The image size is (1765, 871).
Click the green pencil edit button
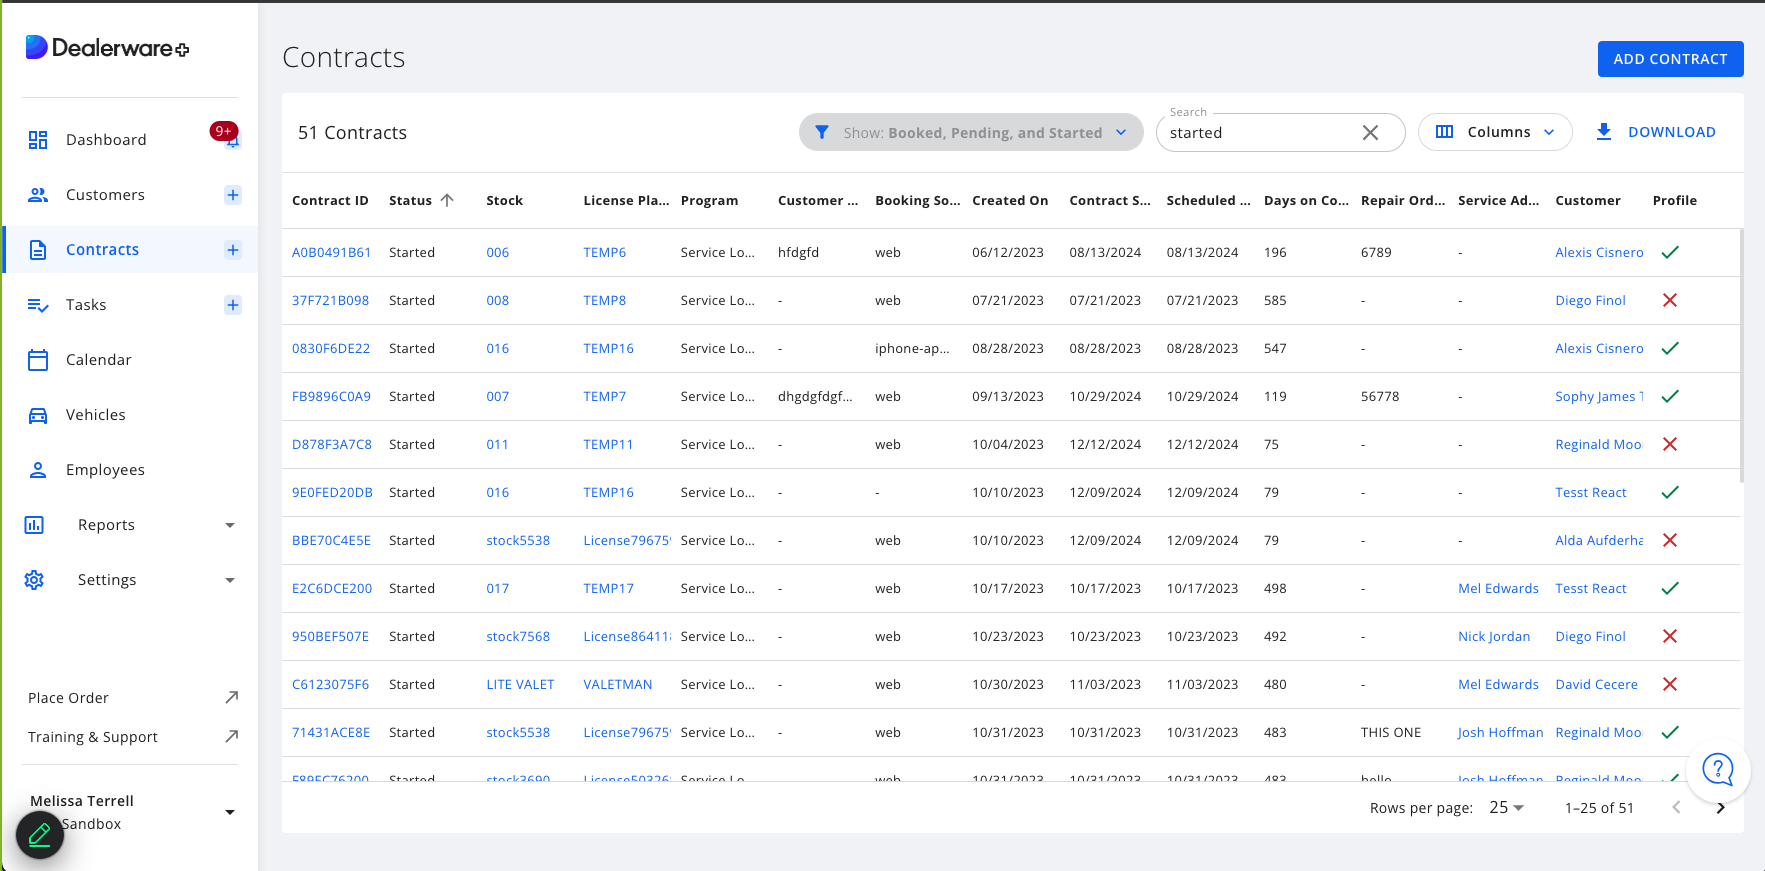(x=40, y=835)
